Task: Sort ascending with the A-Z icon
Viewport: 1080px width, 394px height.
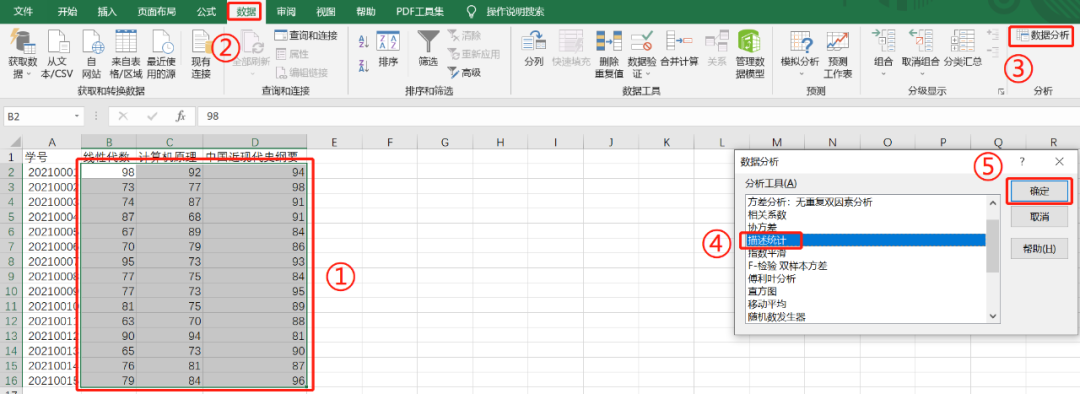Action: tap(364, 42)
